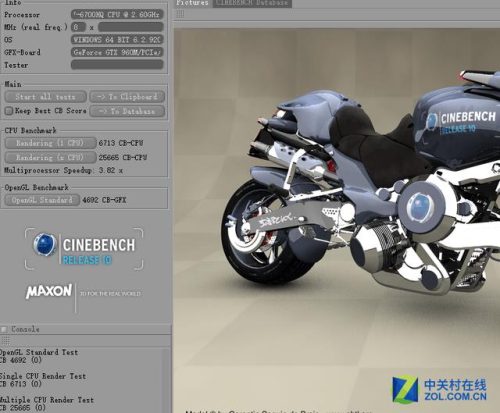Click the Cinebench globe logo icon

(x=45, y=245)
